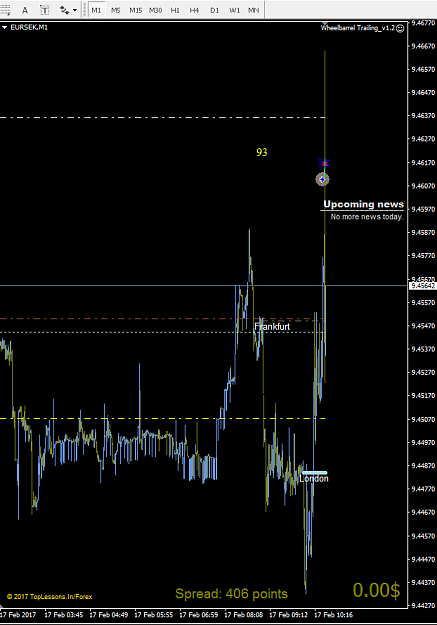Select the Frankfurt session label
The height and width of the screenshot is (625, 437).
[272, 327]
